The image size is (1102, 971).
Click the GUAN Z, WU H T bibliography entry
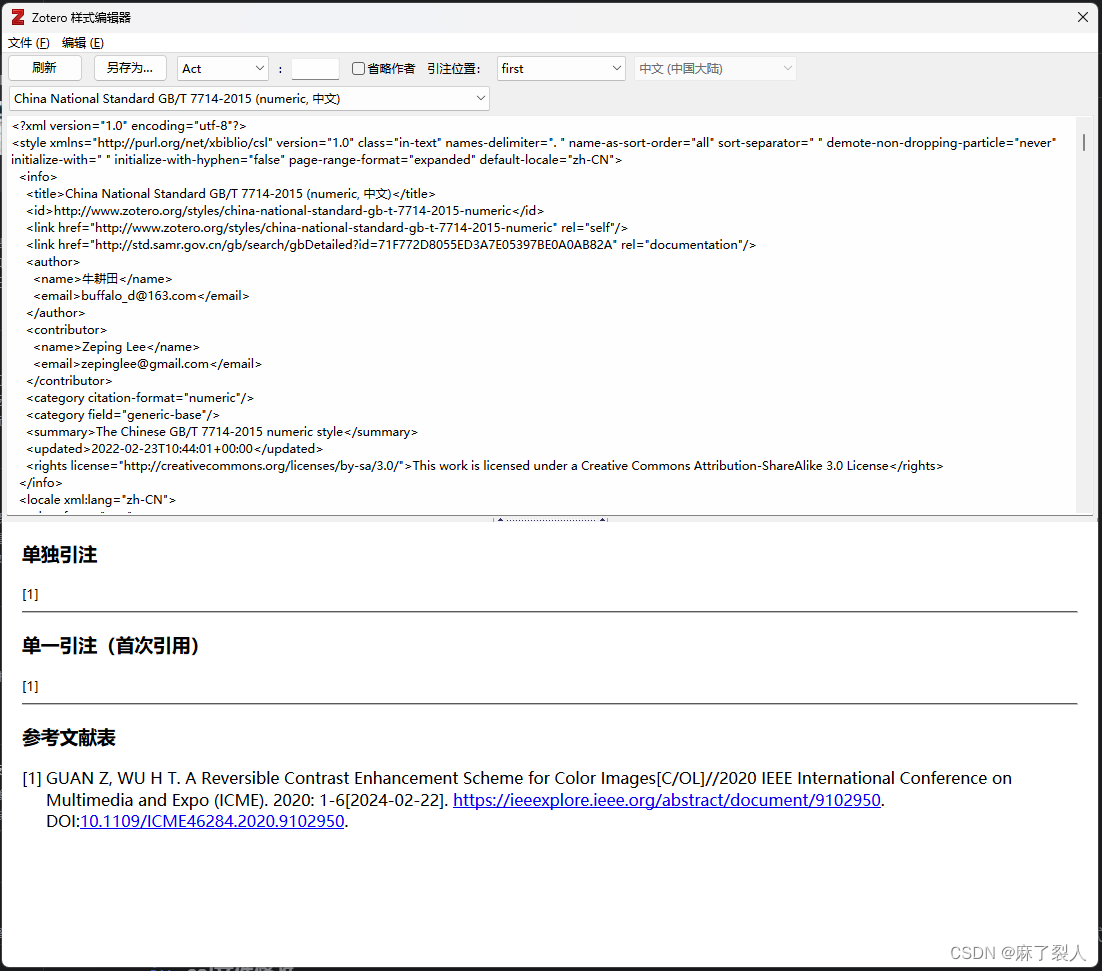pos(517,800)
